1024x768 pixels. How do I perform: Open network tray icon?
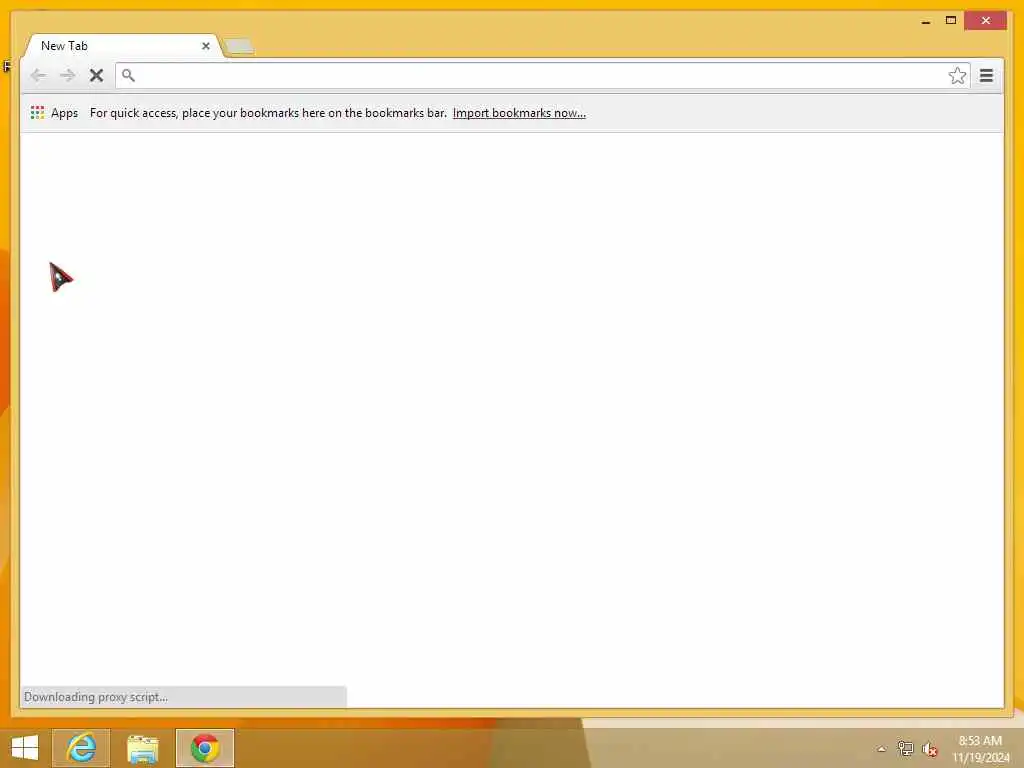pyautogui.click(x=905, y=748)
